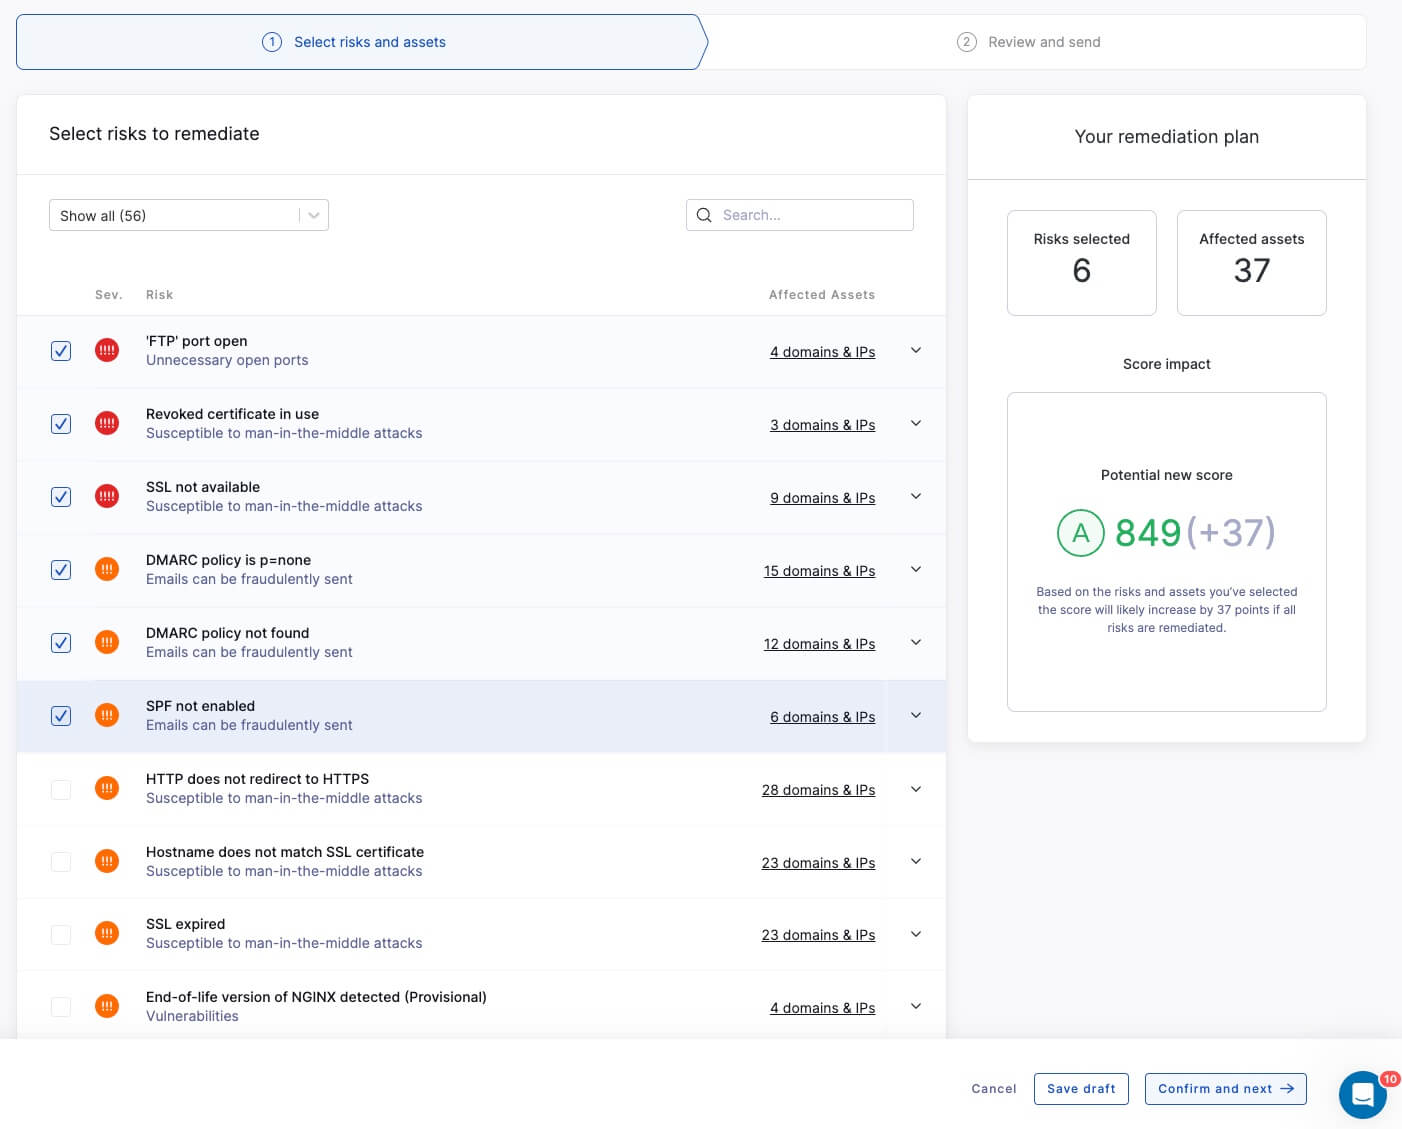Open 23 domains & IPs for SSL expired
This screenshot has width=1402, height=1129.
818,935
